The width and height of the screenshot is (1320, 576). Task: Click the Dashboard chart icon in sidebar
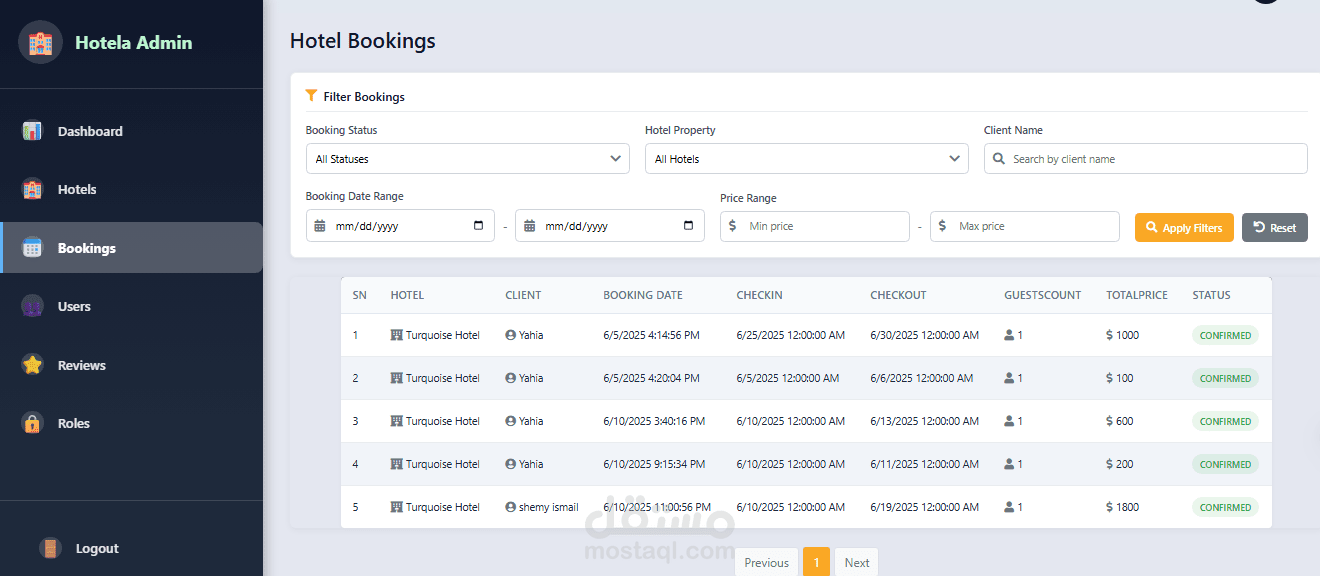pos(33,131)
